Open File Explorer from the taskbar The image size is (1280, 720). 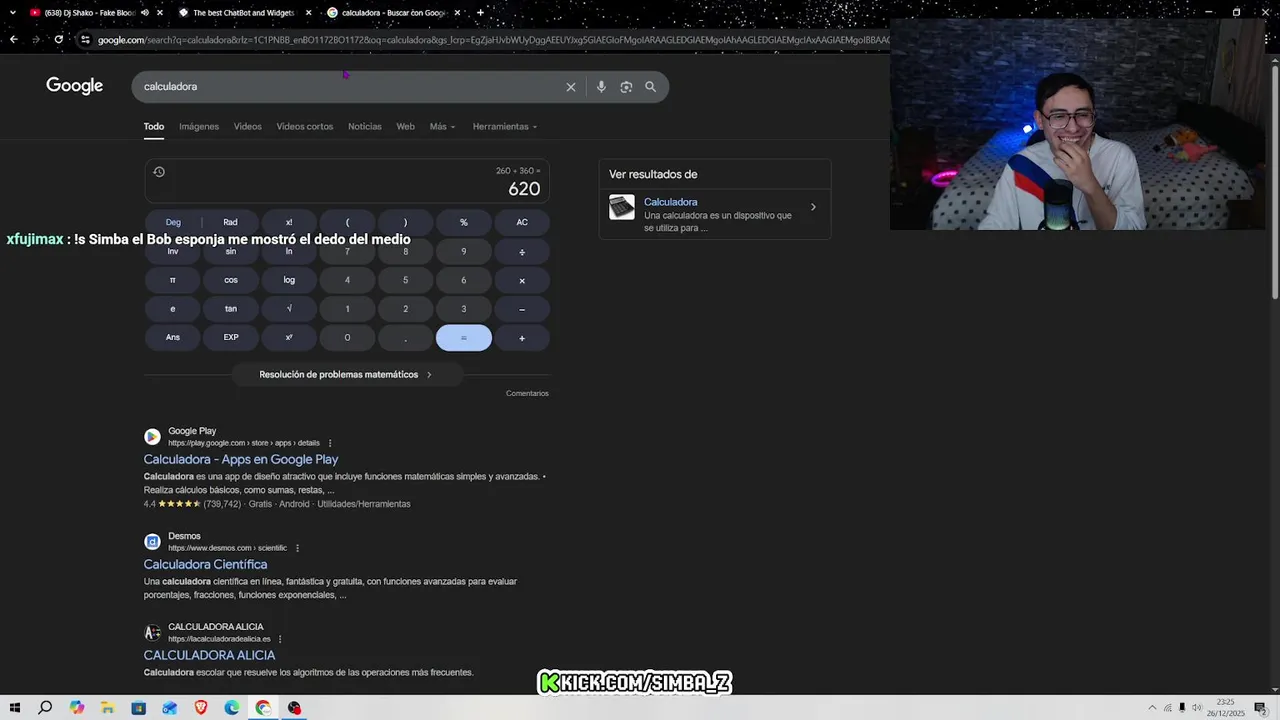click(107, 708)
